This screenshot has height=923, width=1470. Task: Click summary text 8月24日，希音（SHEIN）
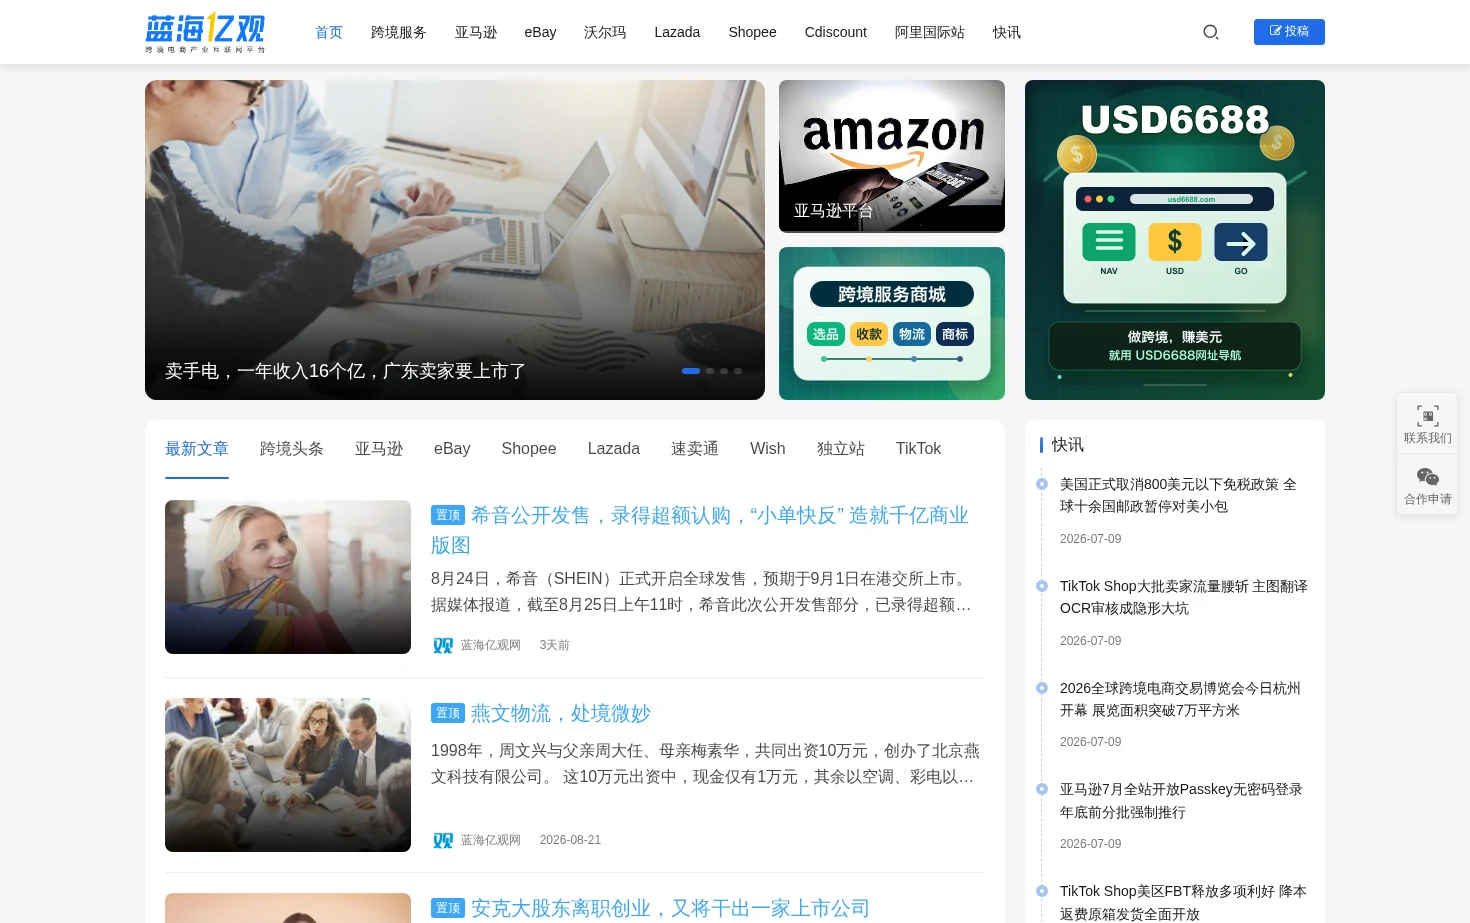coord(701,592)
